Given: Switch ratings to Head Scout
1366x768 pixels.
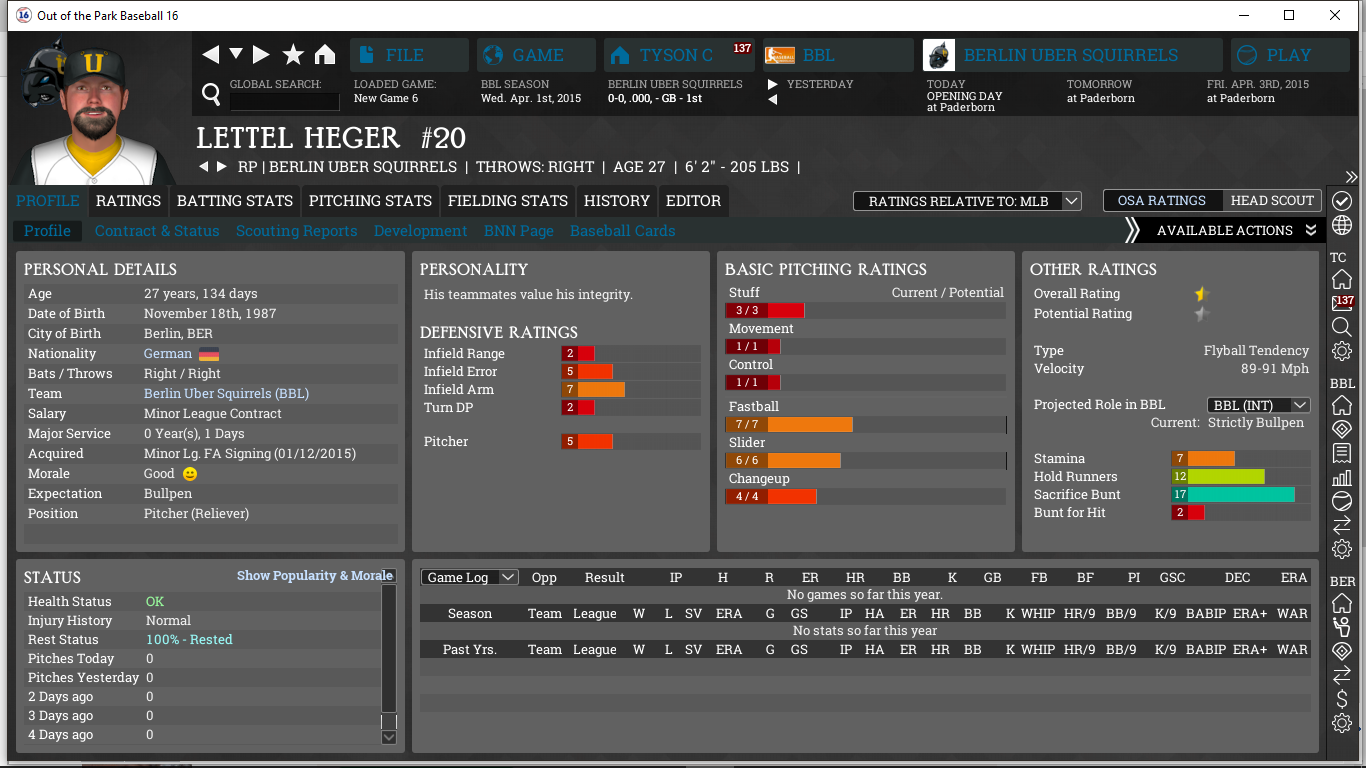Looking at the screenshot, I should [x=1272, y=201].
